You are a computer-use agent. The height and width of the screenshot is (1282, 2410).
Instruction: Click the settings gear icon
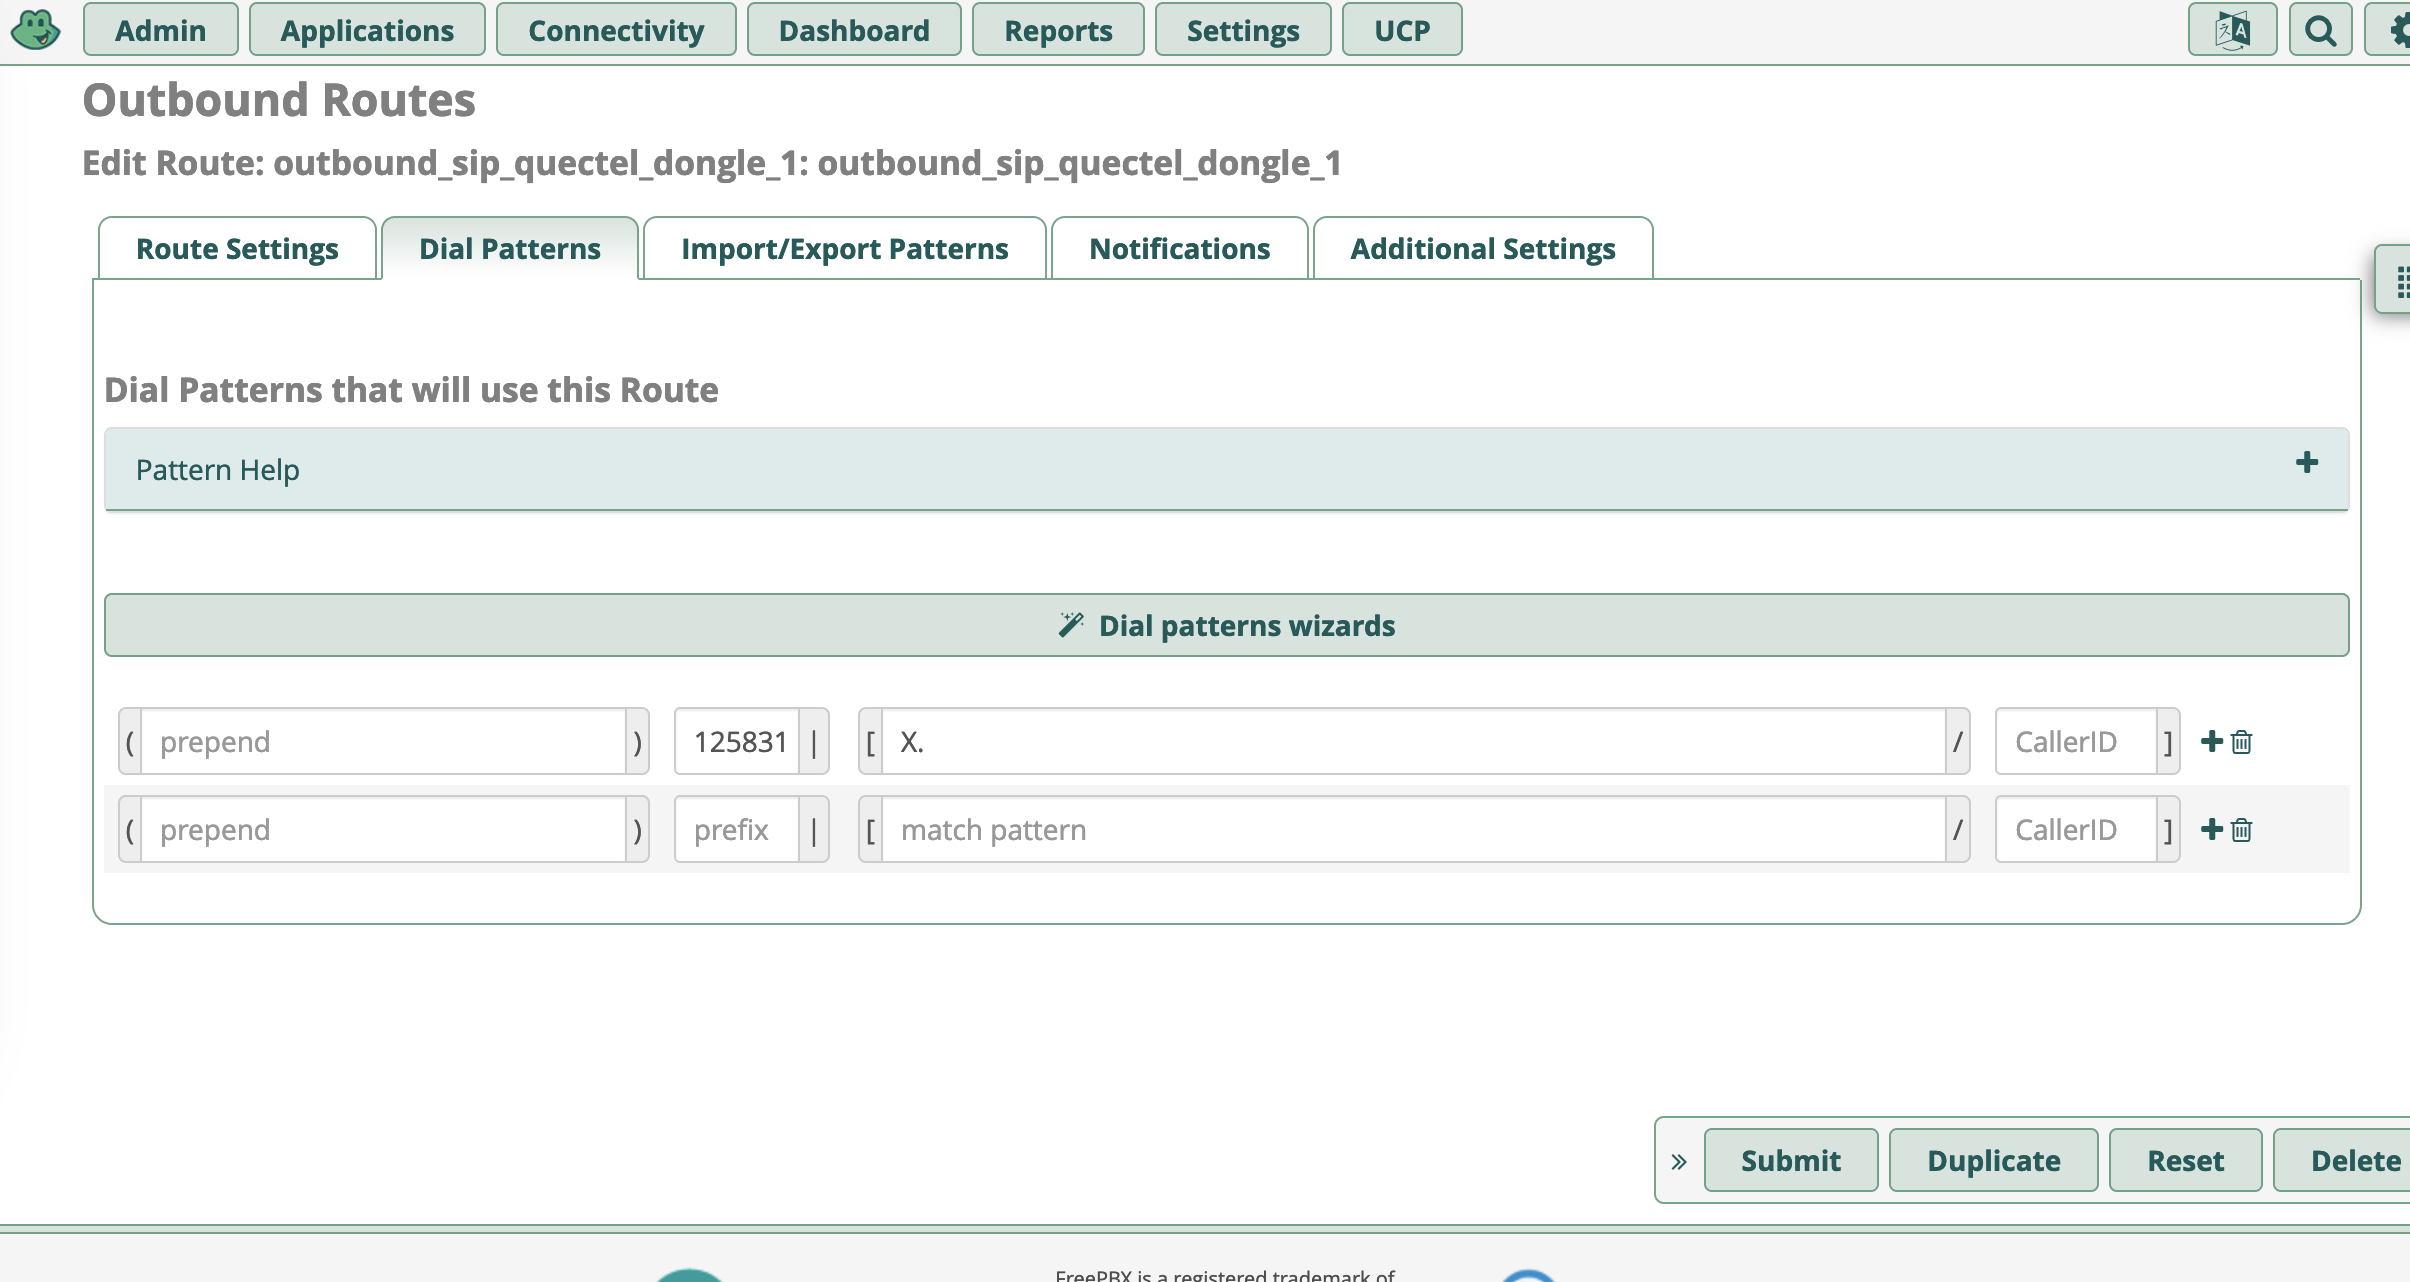tap(2399, 29)
